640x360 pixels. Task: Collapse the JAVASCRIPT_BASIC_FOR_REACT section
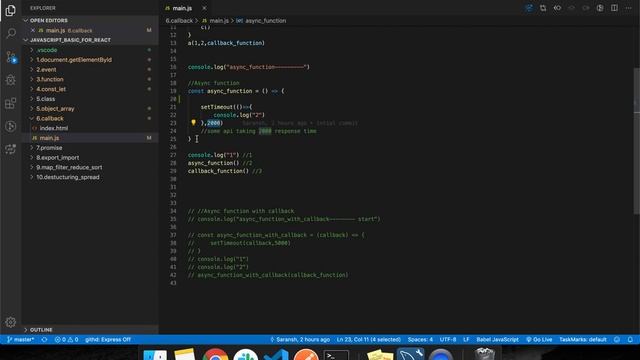(x=70, y=40)
